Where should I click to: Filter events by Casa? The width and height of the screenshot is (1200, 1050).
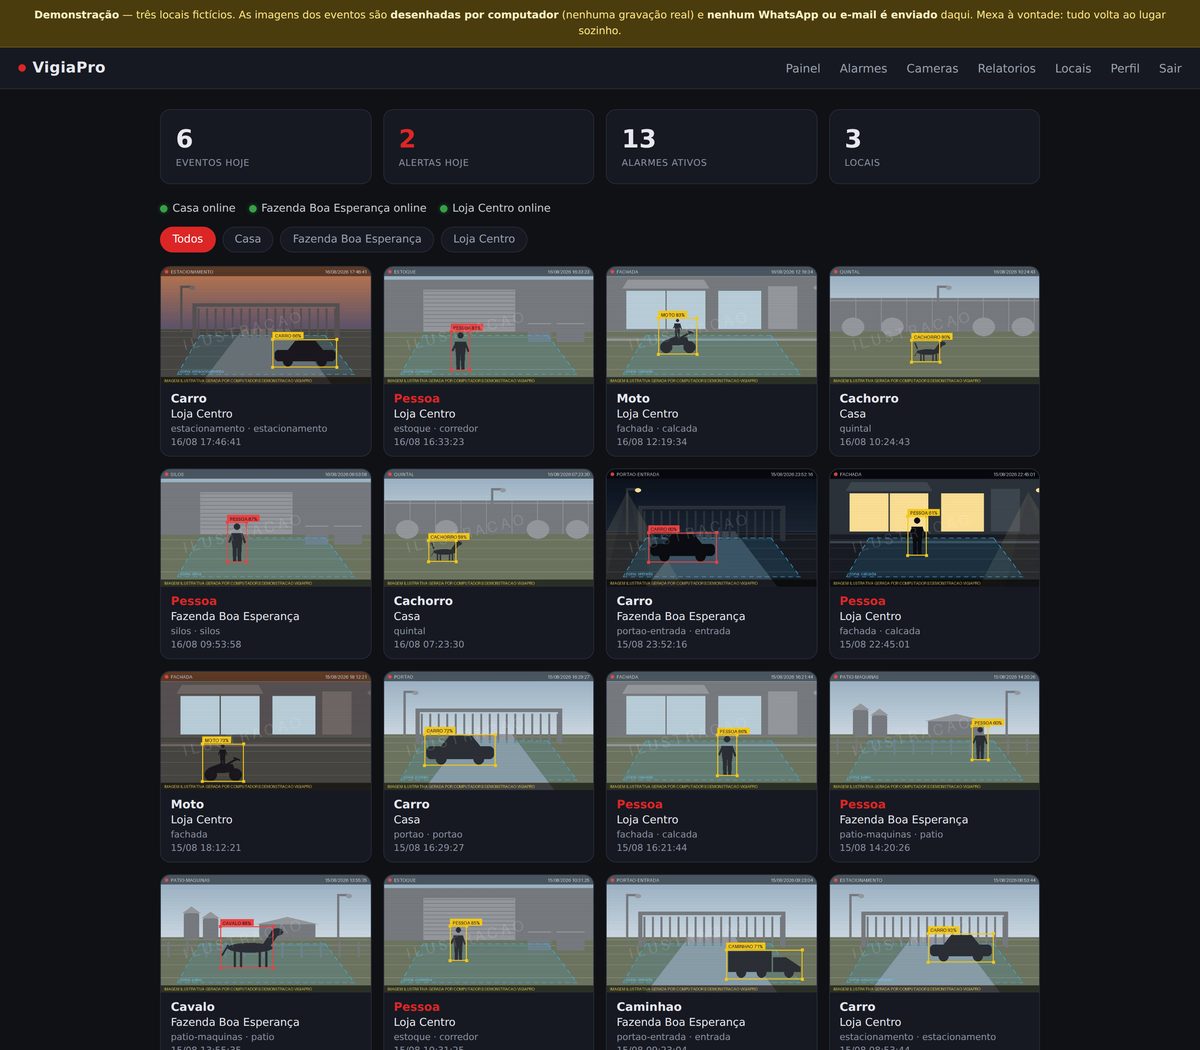248,239
